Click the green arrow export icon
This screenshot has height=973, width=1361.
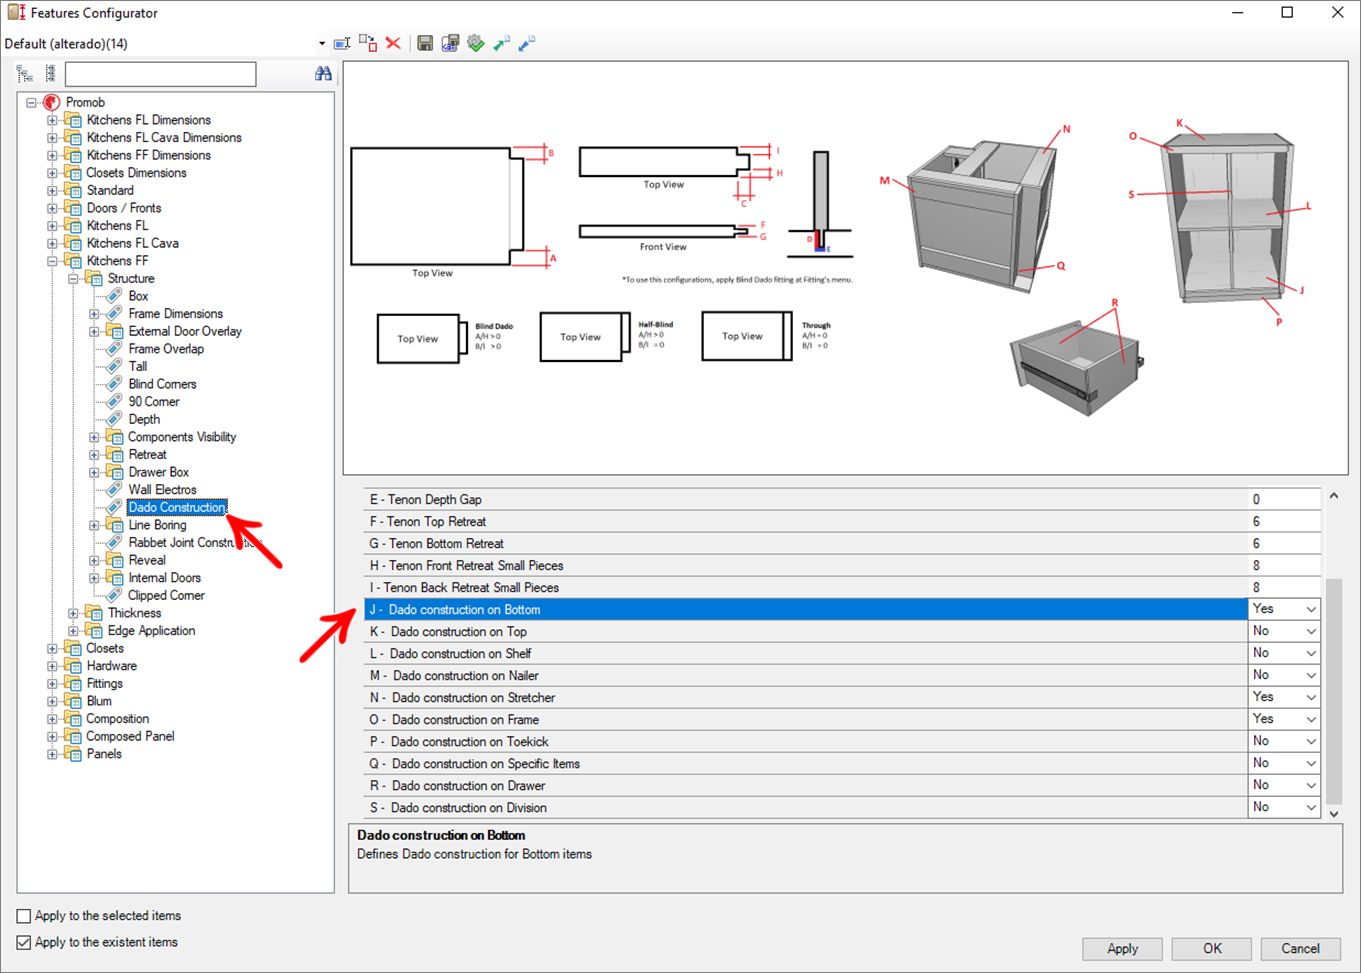[x=501, y=43]
